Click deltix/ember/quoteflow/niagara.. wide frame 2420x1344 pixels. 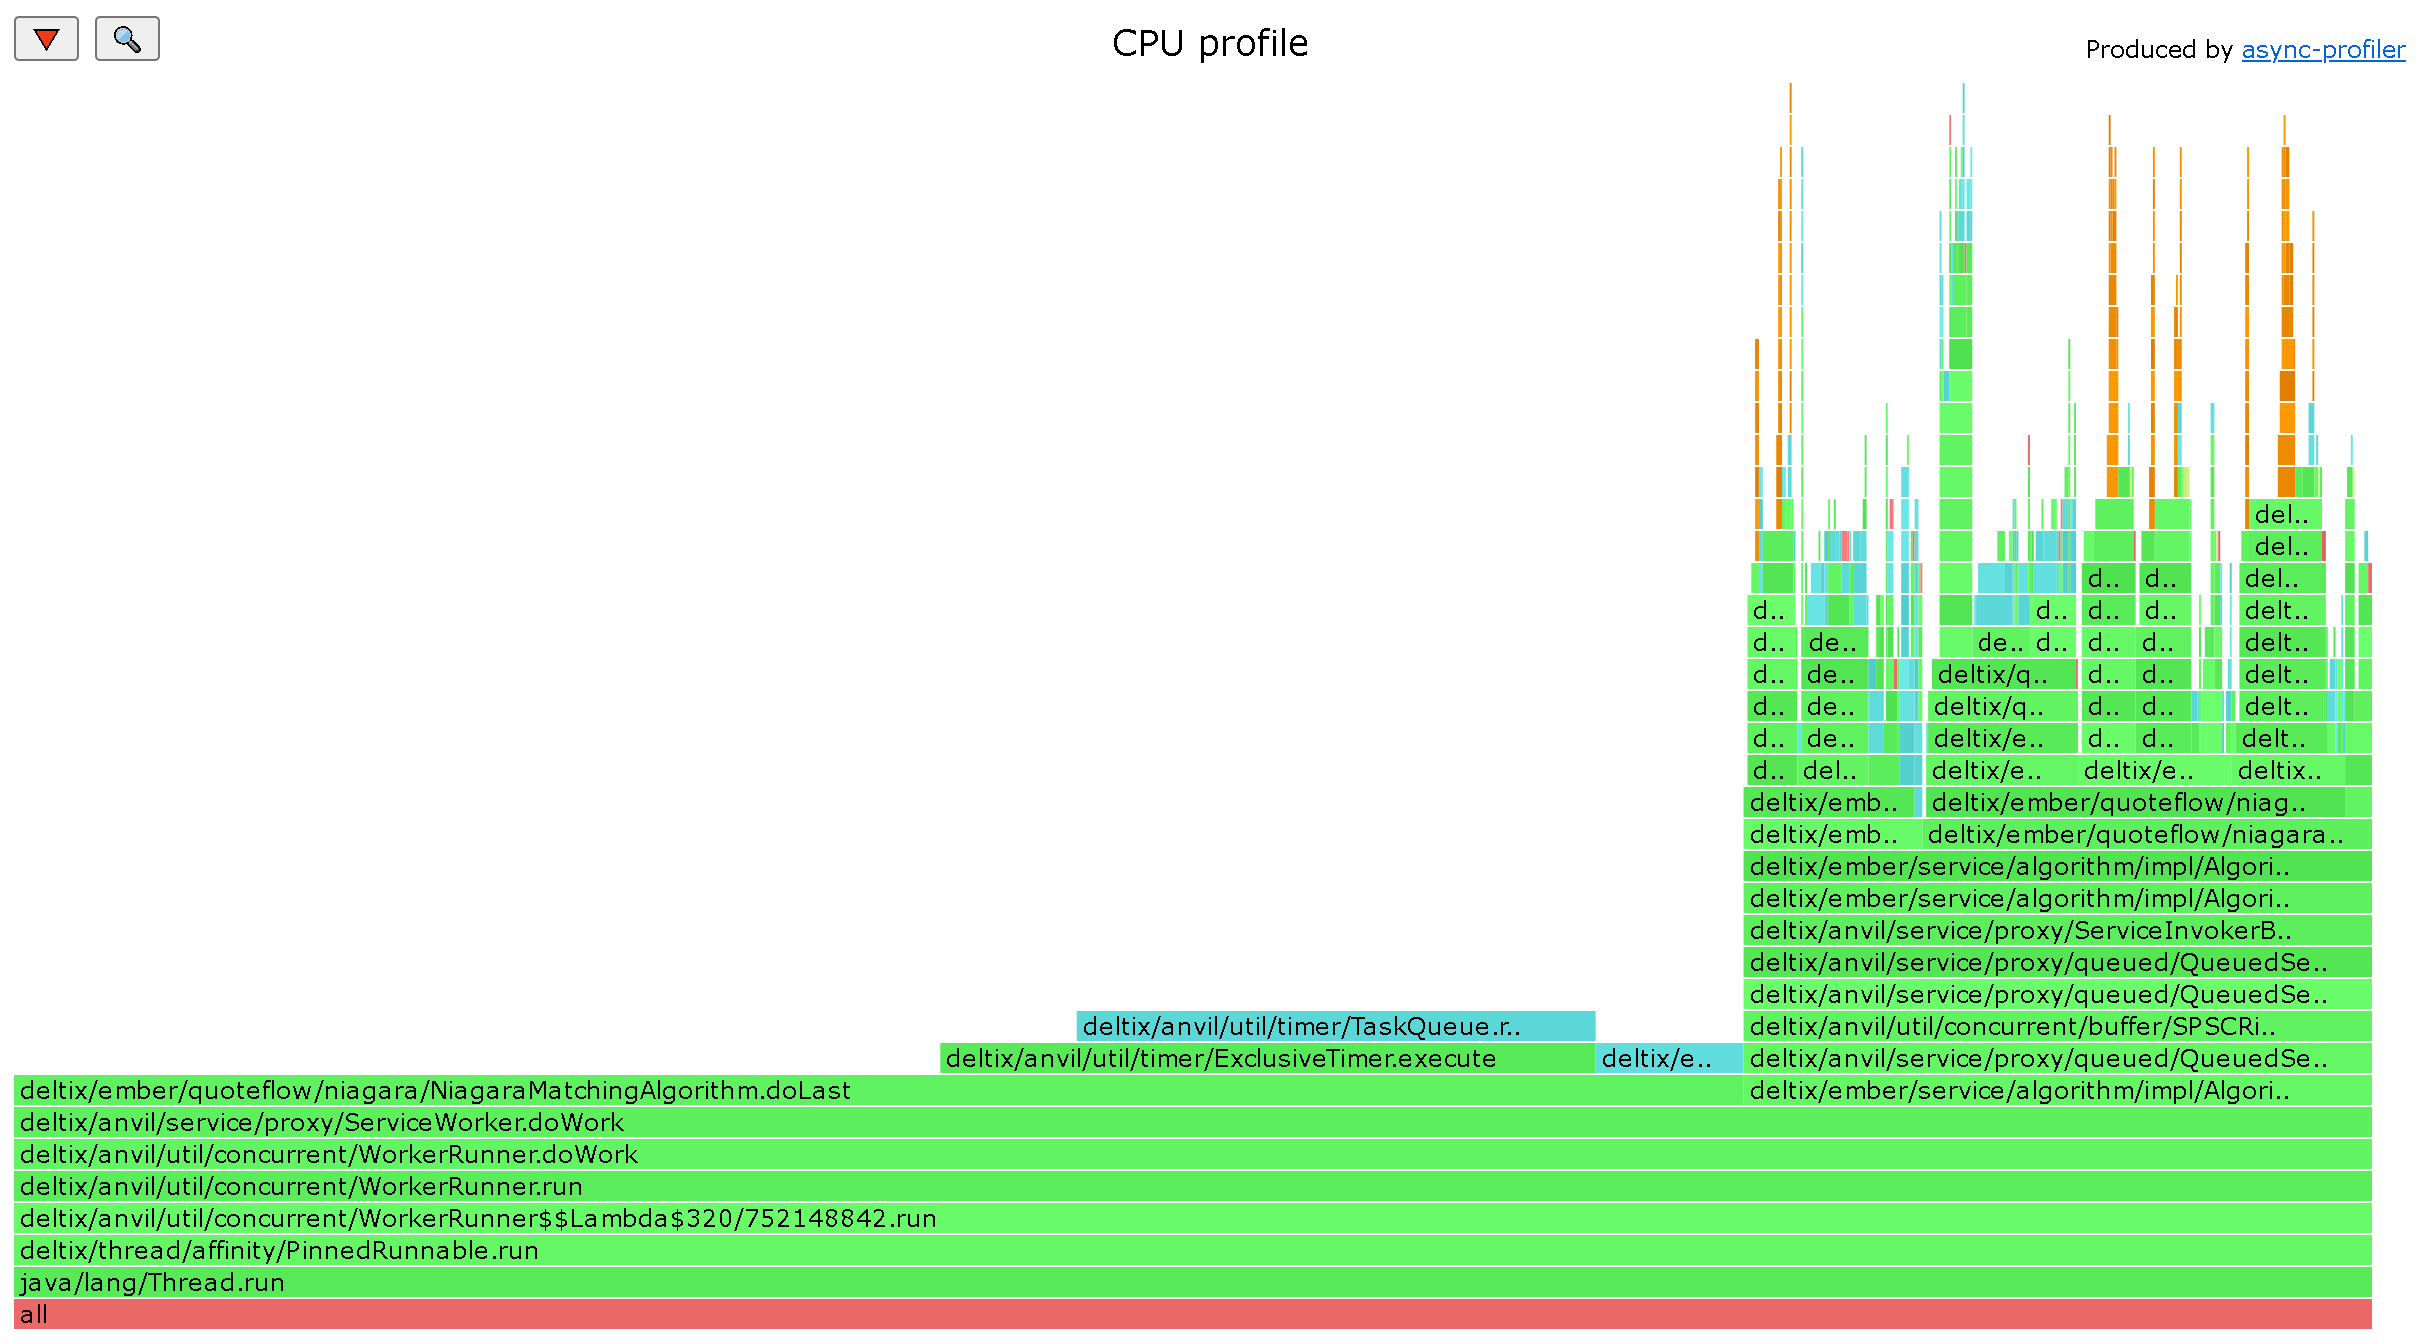(x=2147, y=834)
